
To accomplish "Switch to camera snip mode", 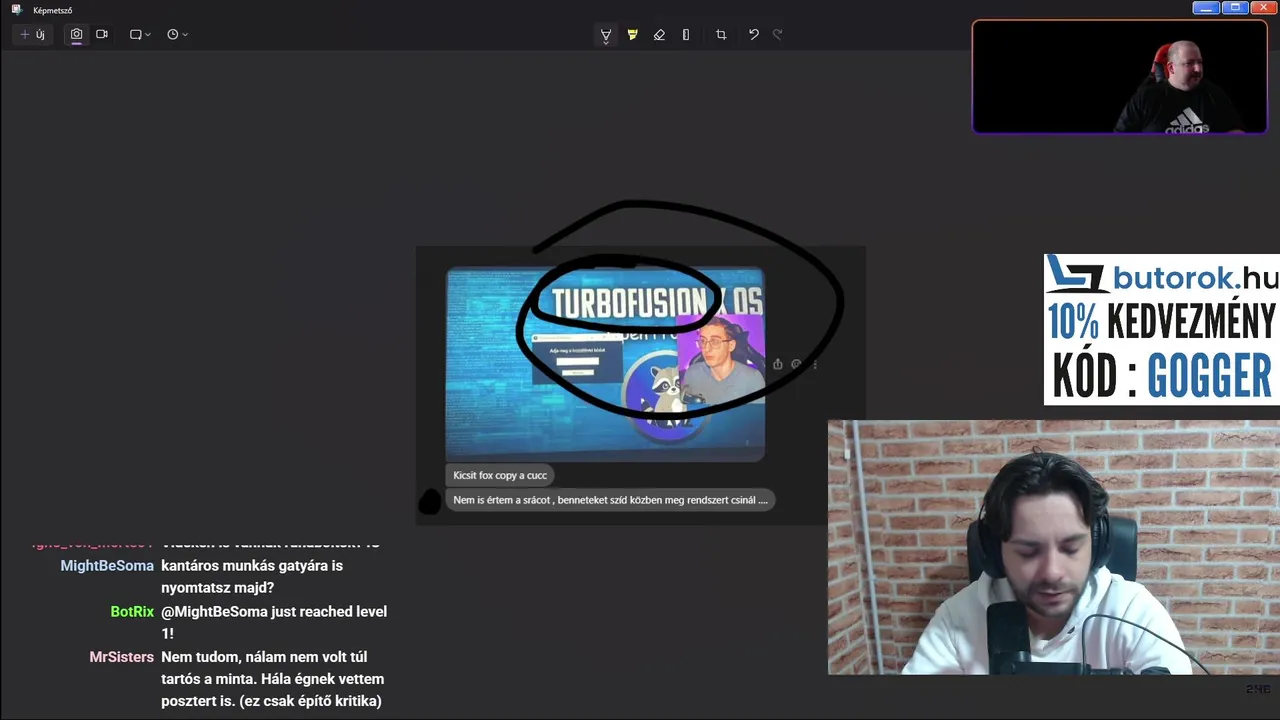I will [76, 34].
